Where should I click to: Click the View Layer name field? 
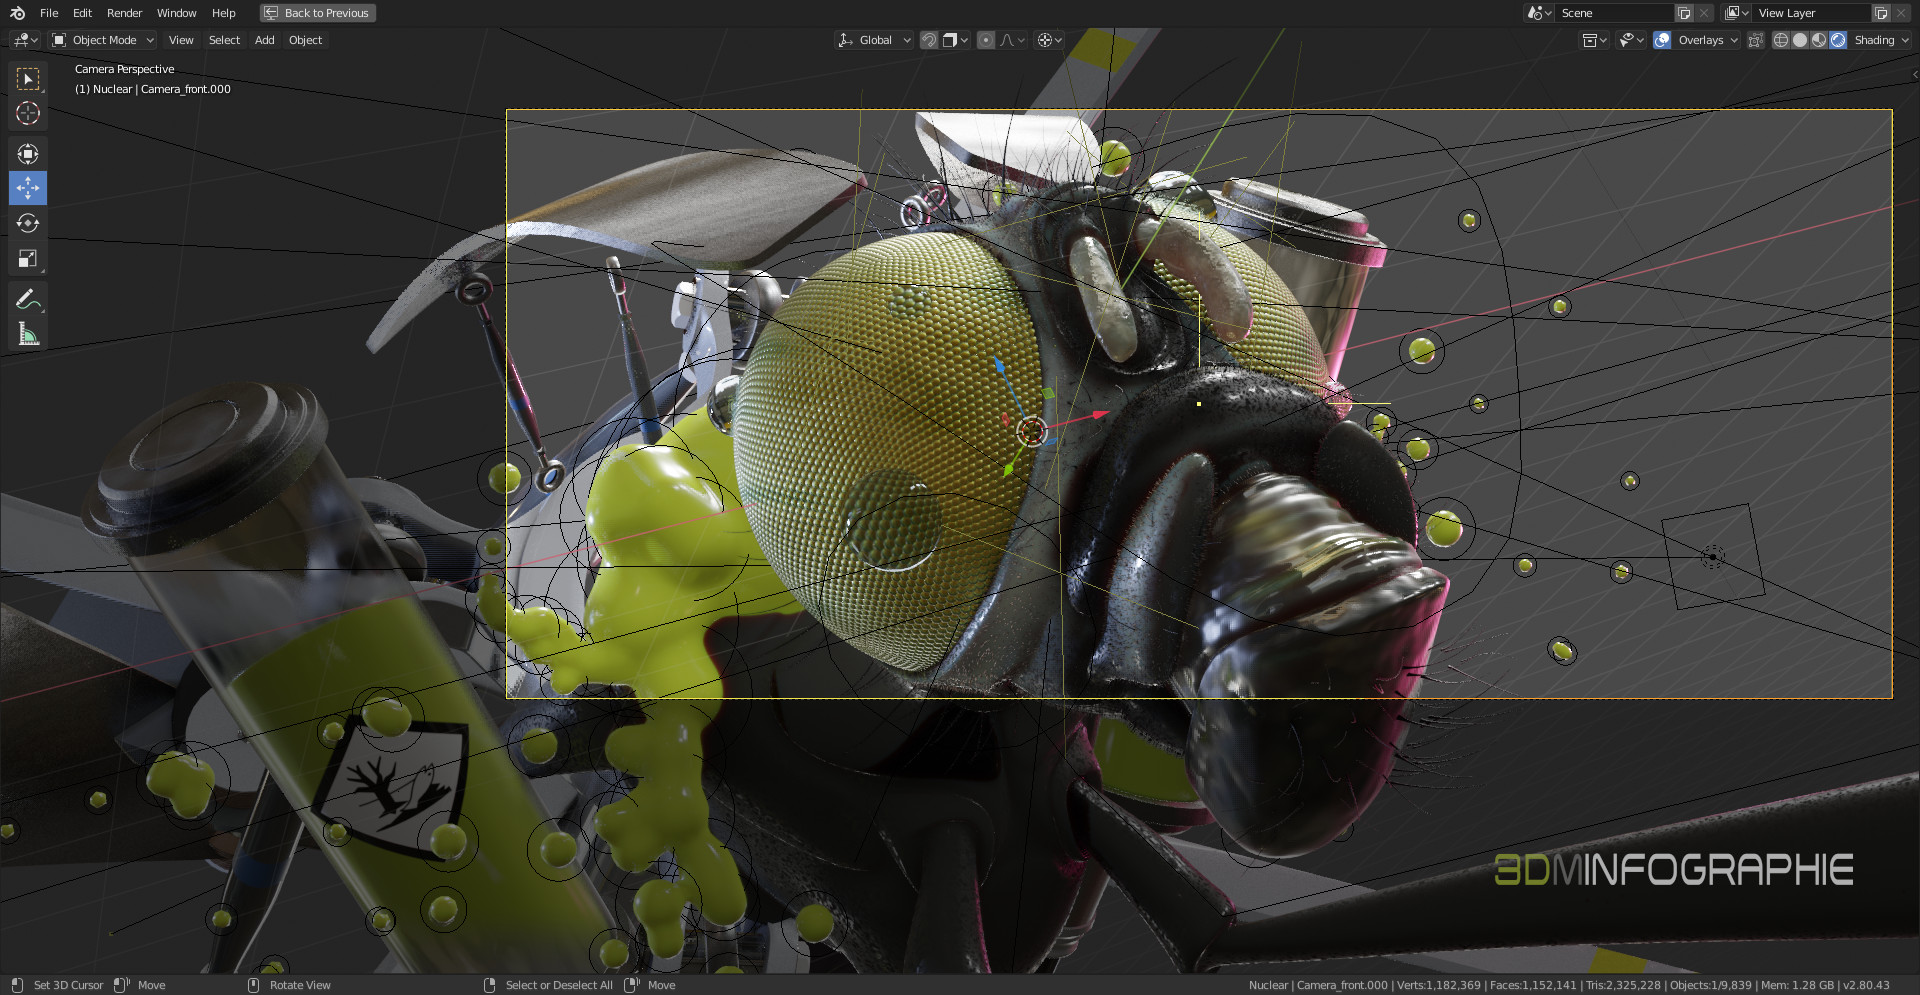[x=1812, y=13]
